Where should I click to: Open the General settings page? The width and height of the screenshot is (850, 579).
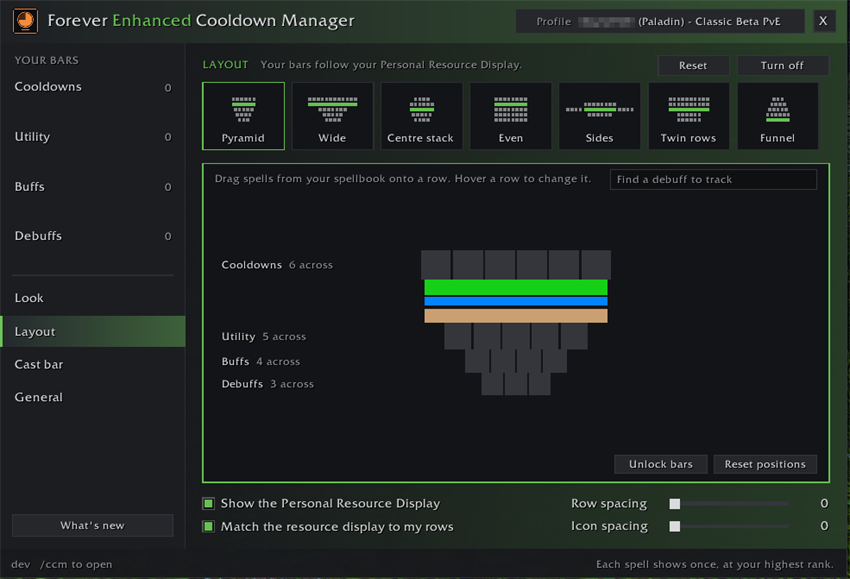pos(93,397)
